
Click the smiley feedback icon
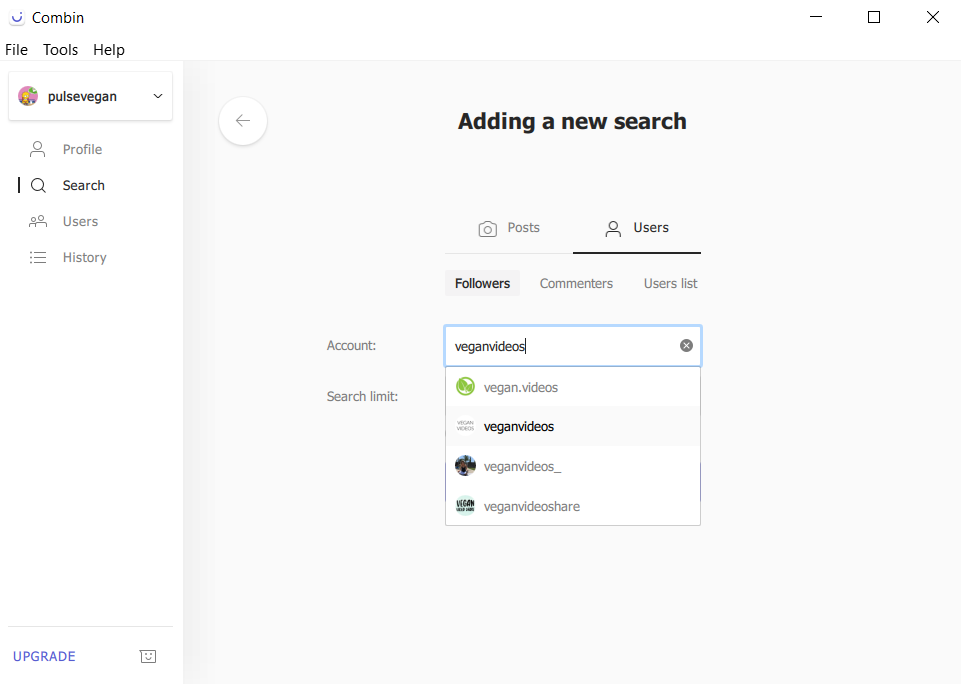pyautogui.click(x=148, y=656)
